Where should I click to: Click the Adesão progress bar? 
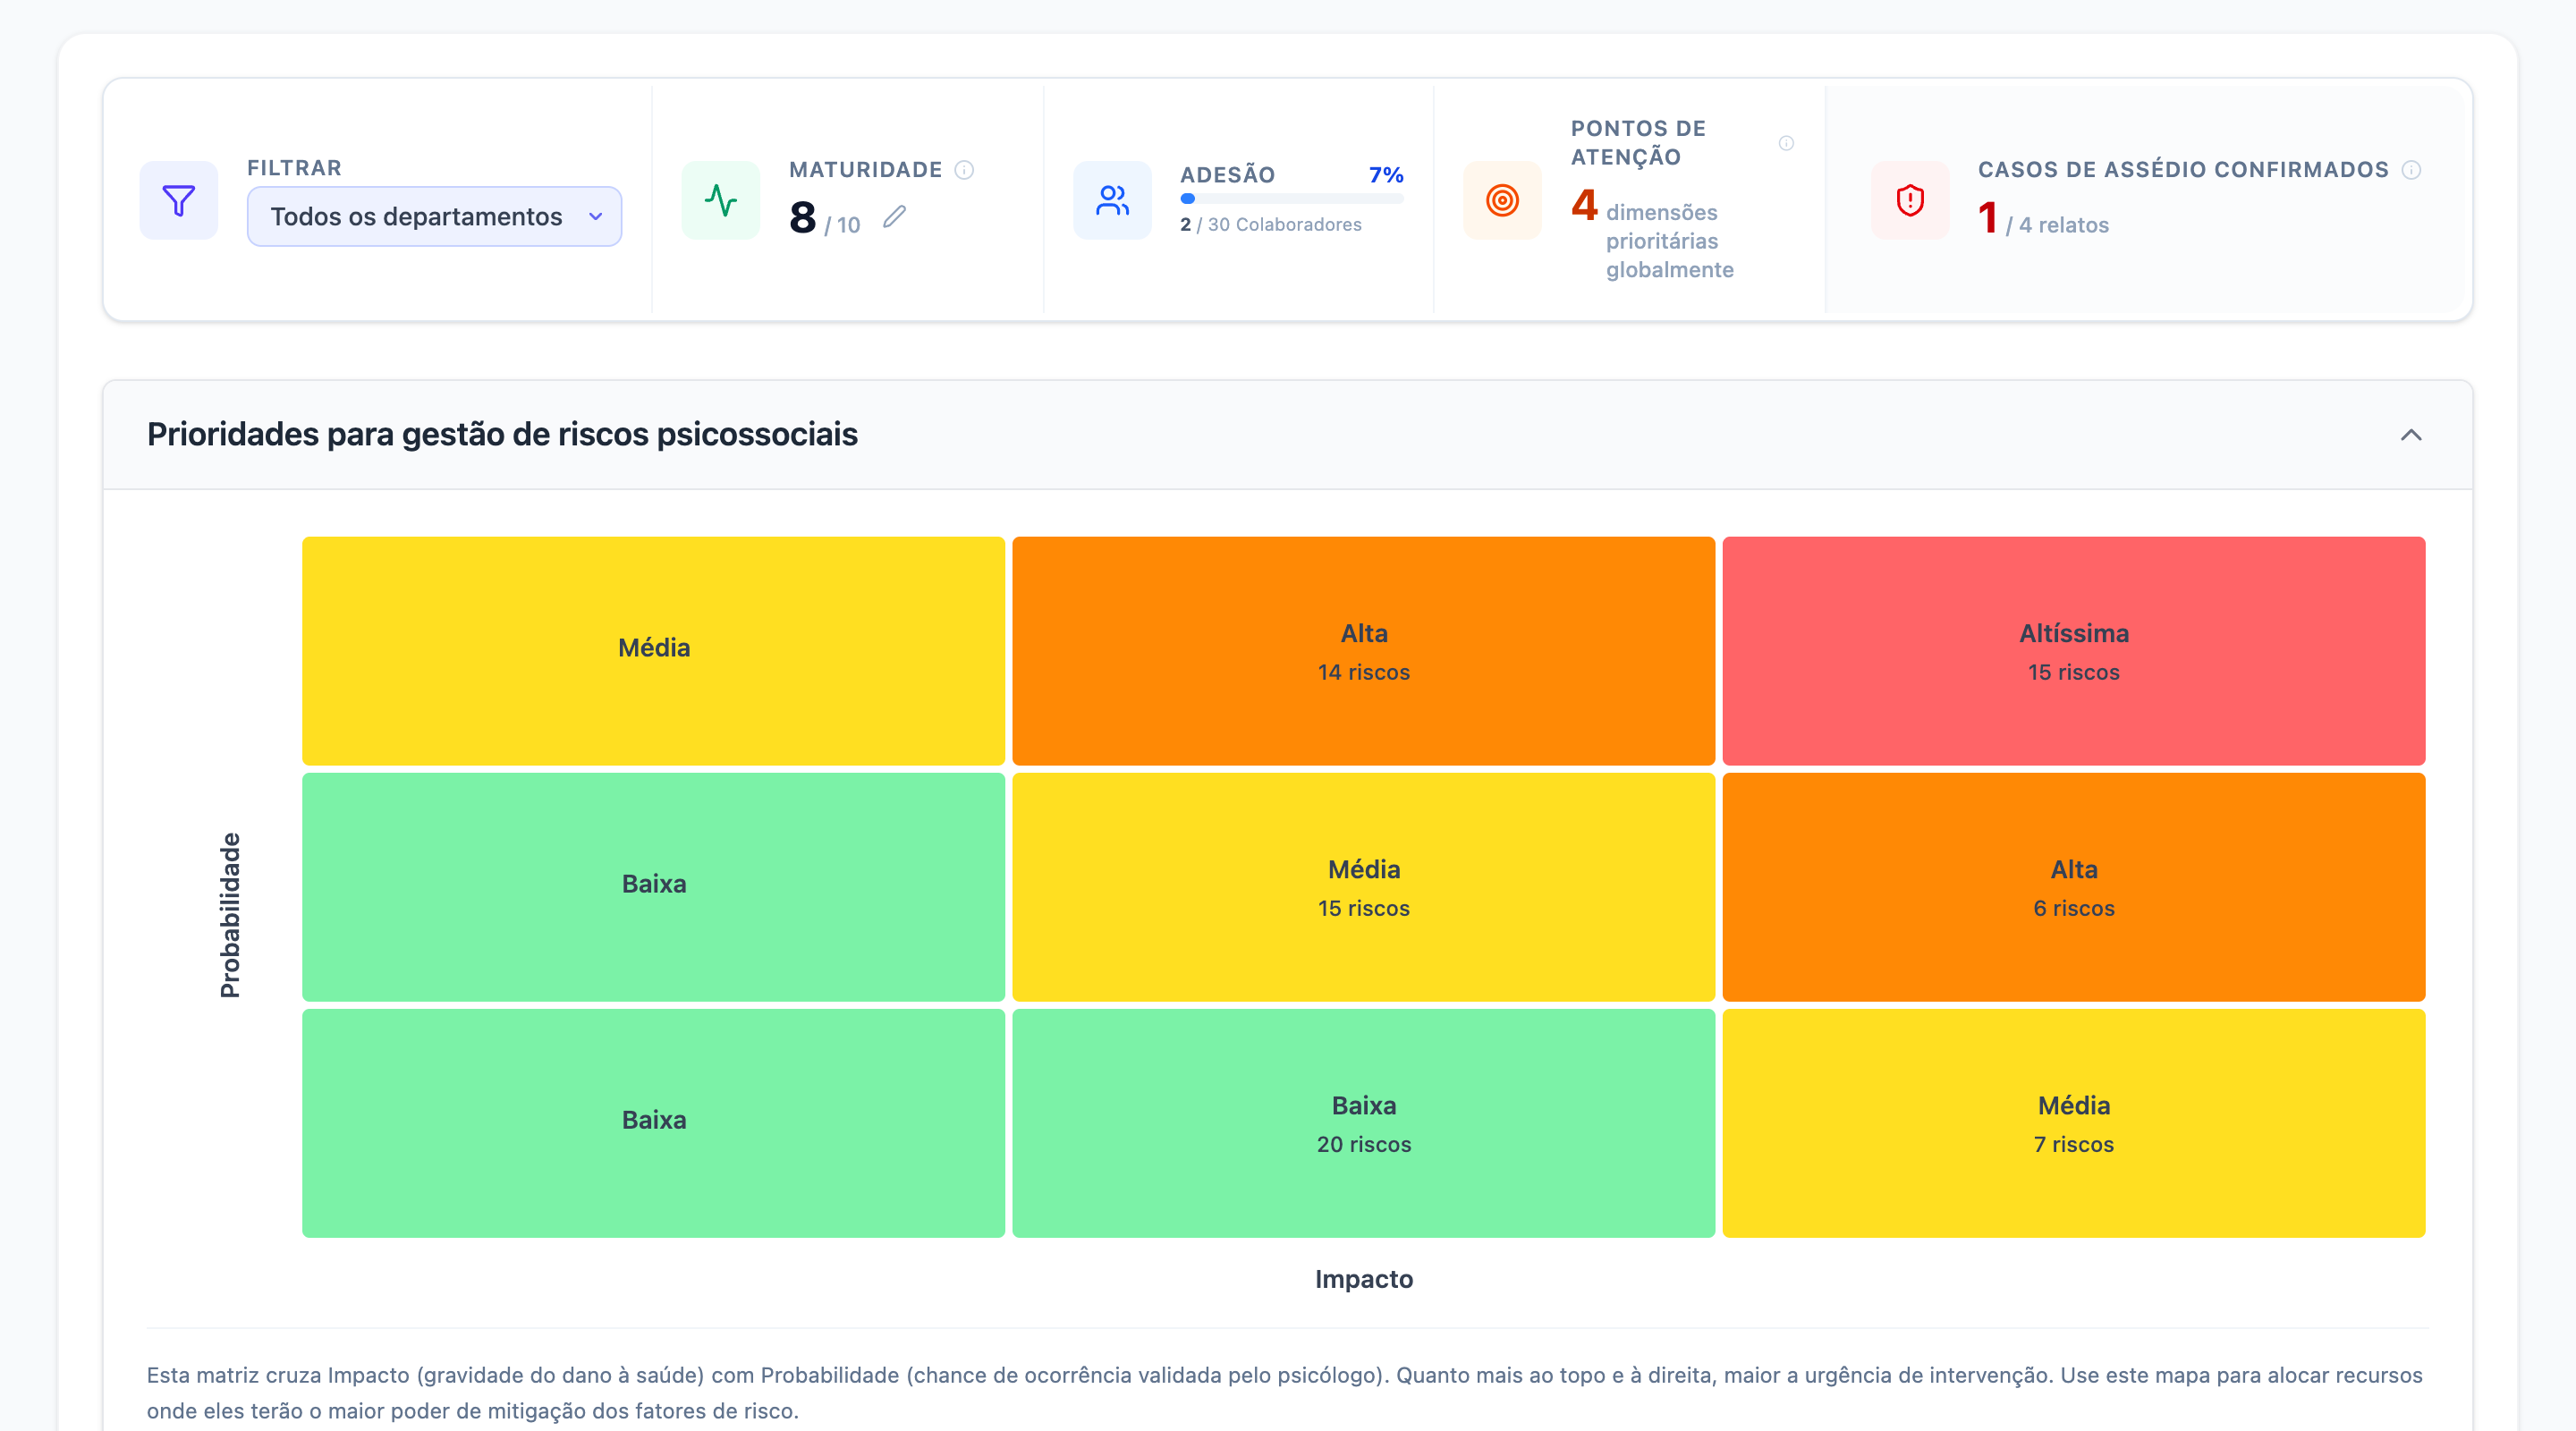pyautogui.click(x=1291, y=199)
